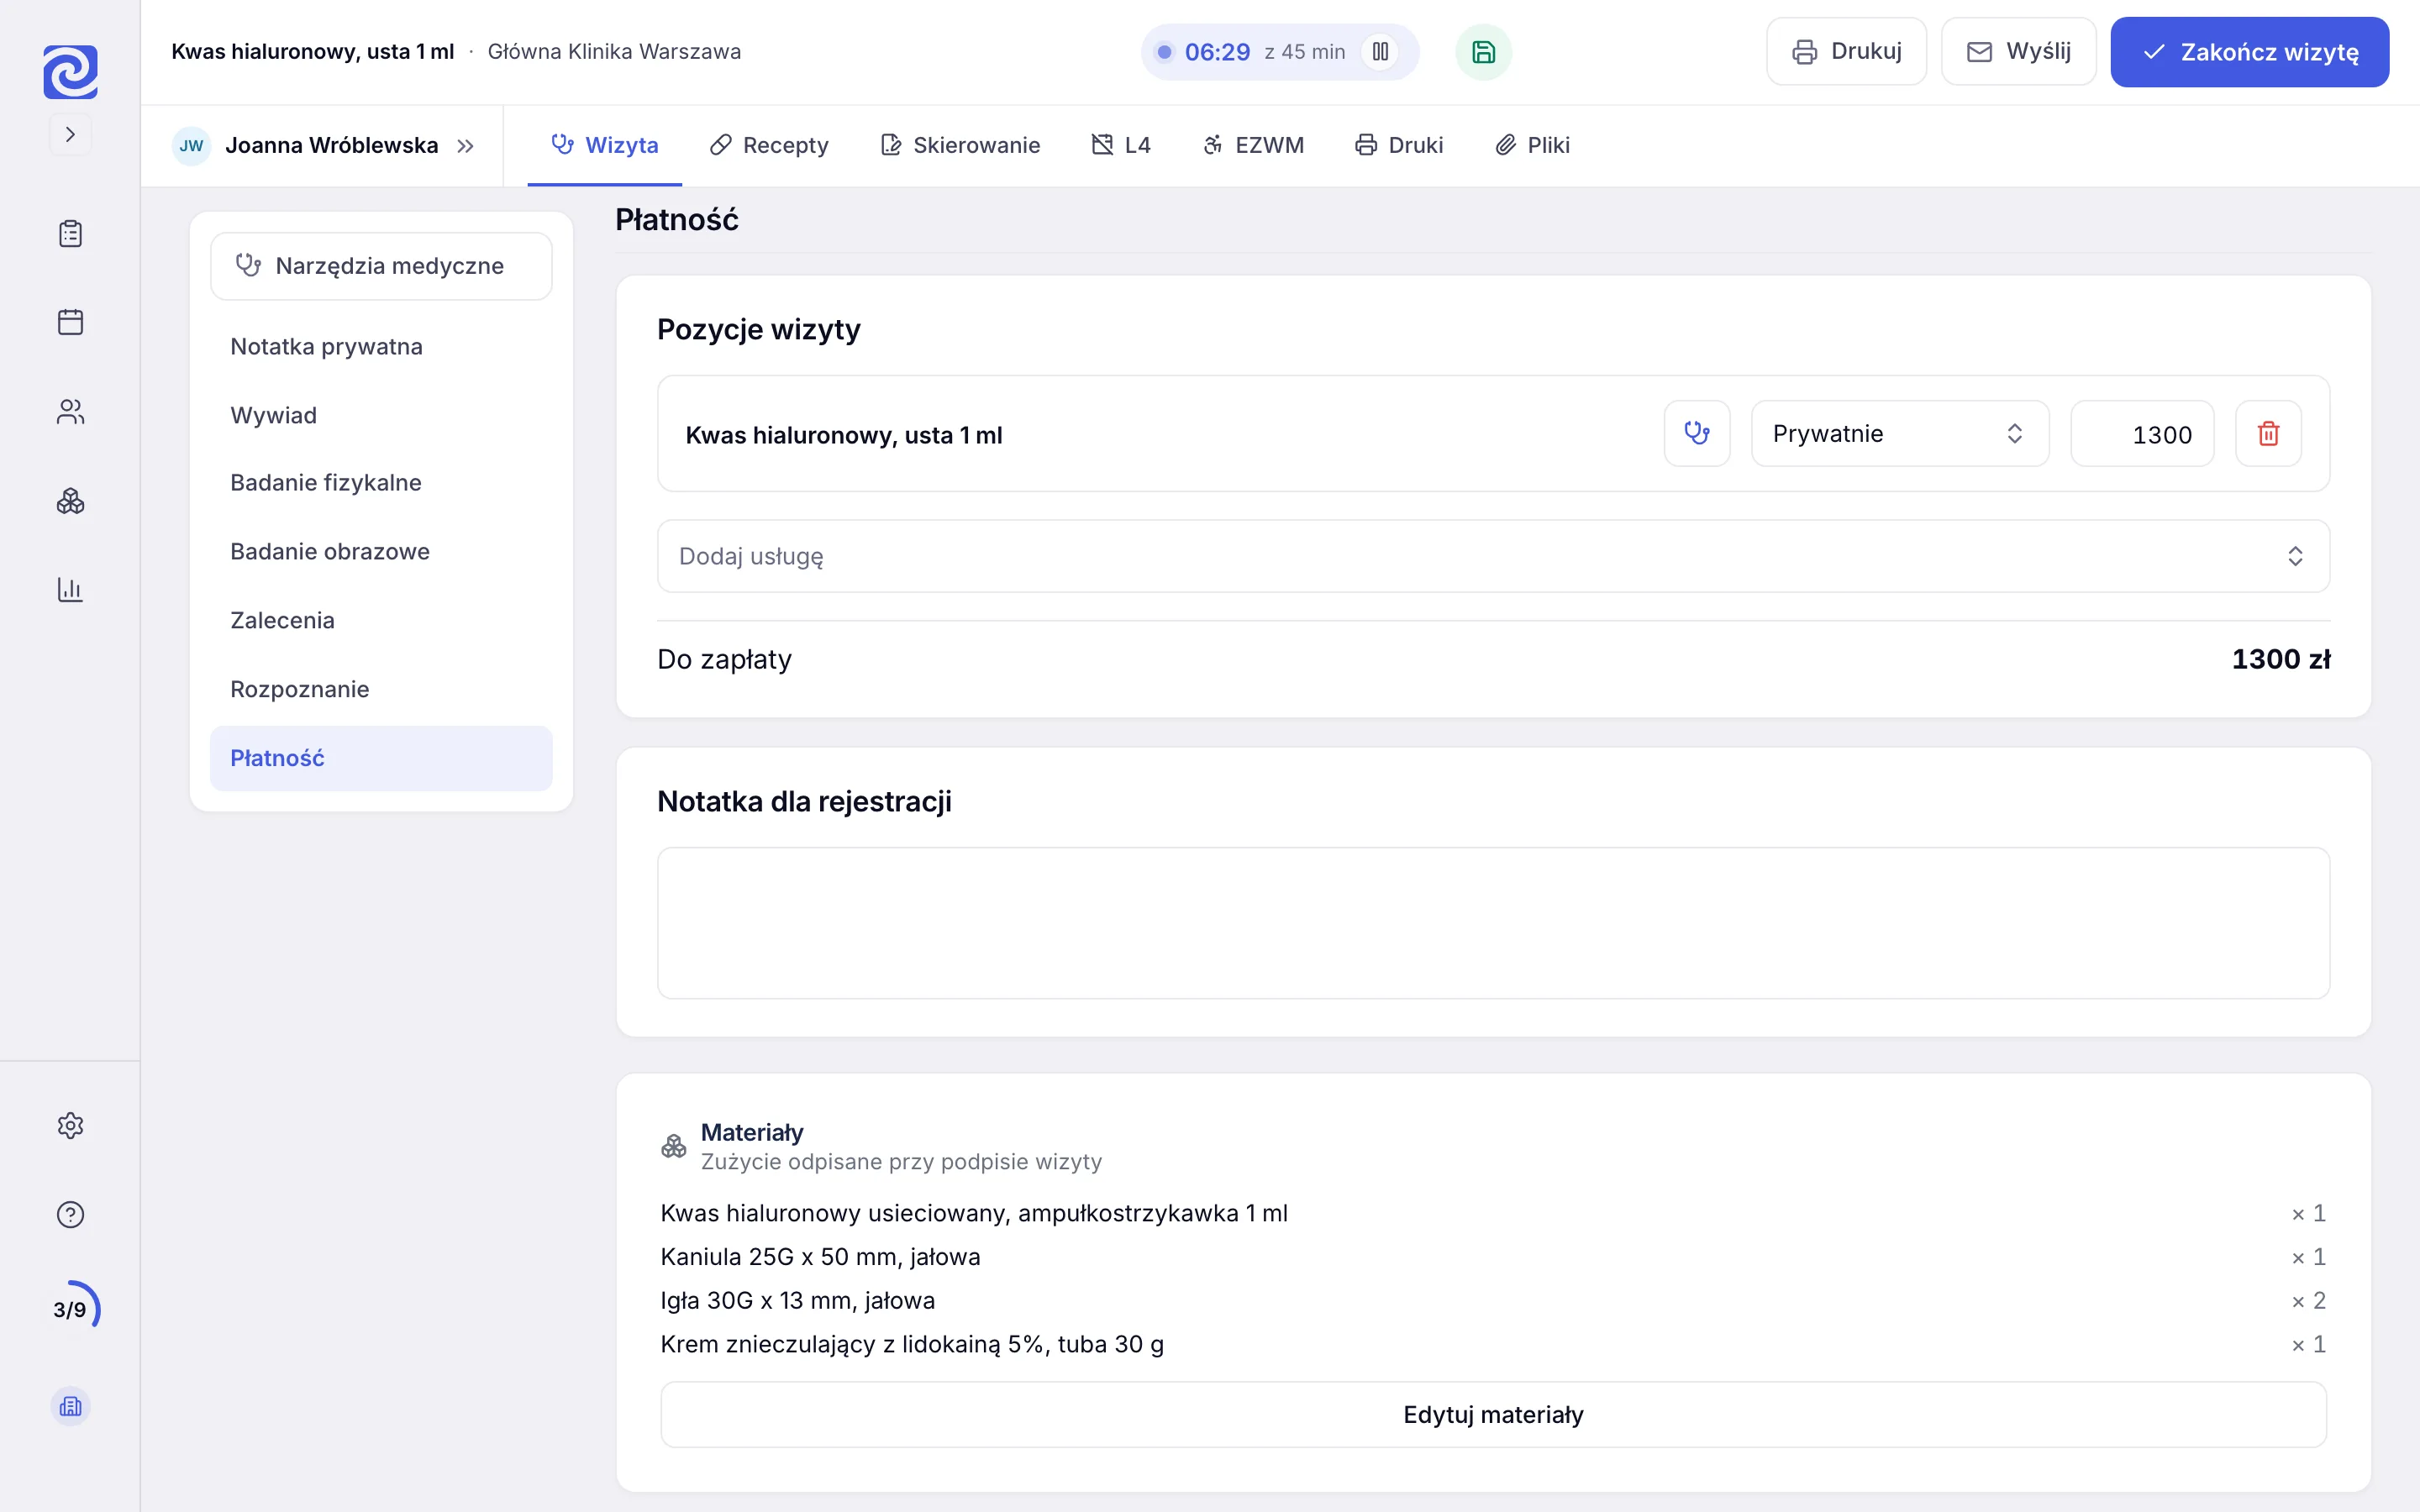Open the statistics chart sidebar icon
The width and height of the screenshot is (2420, 1512).
pos(70,589)
